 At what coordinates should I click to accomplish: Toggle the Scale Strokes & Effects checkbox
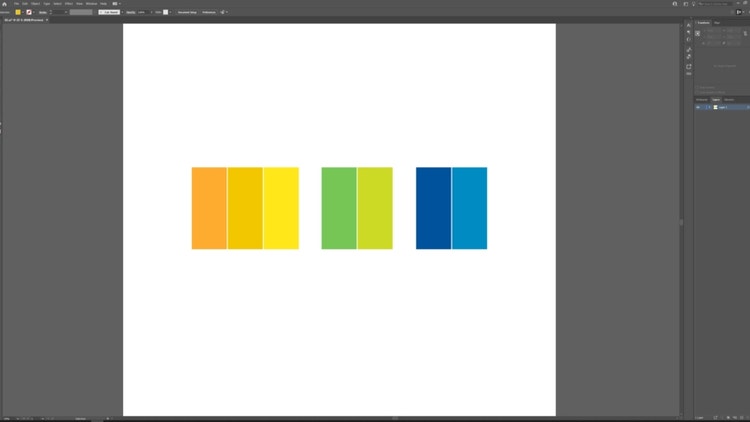tap(697, 92)
